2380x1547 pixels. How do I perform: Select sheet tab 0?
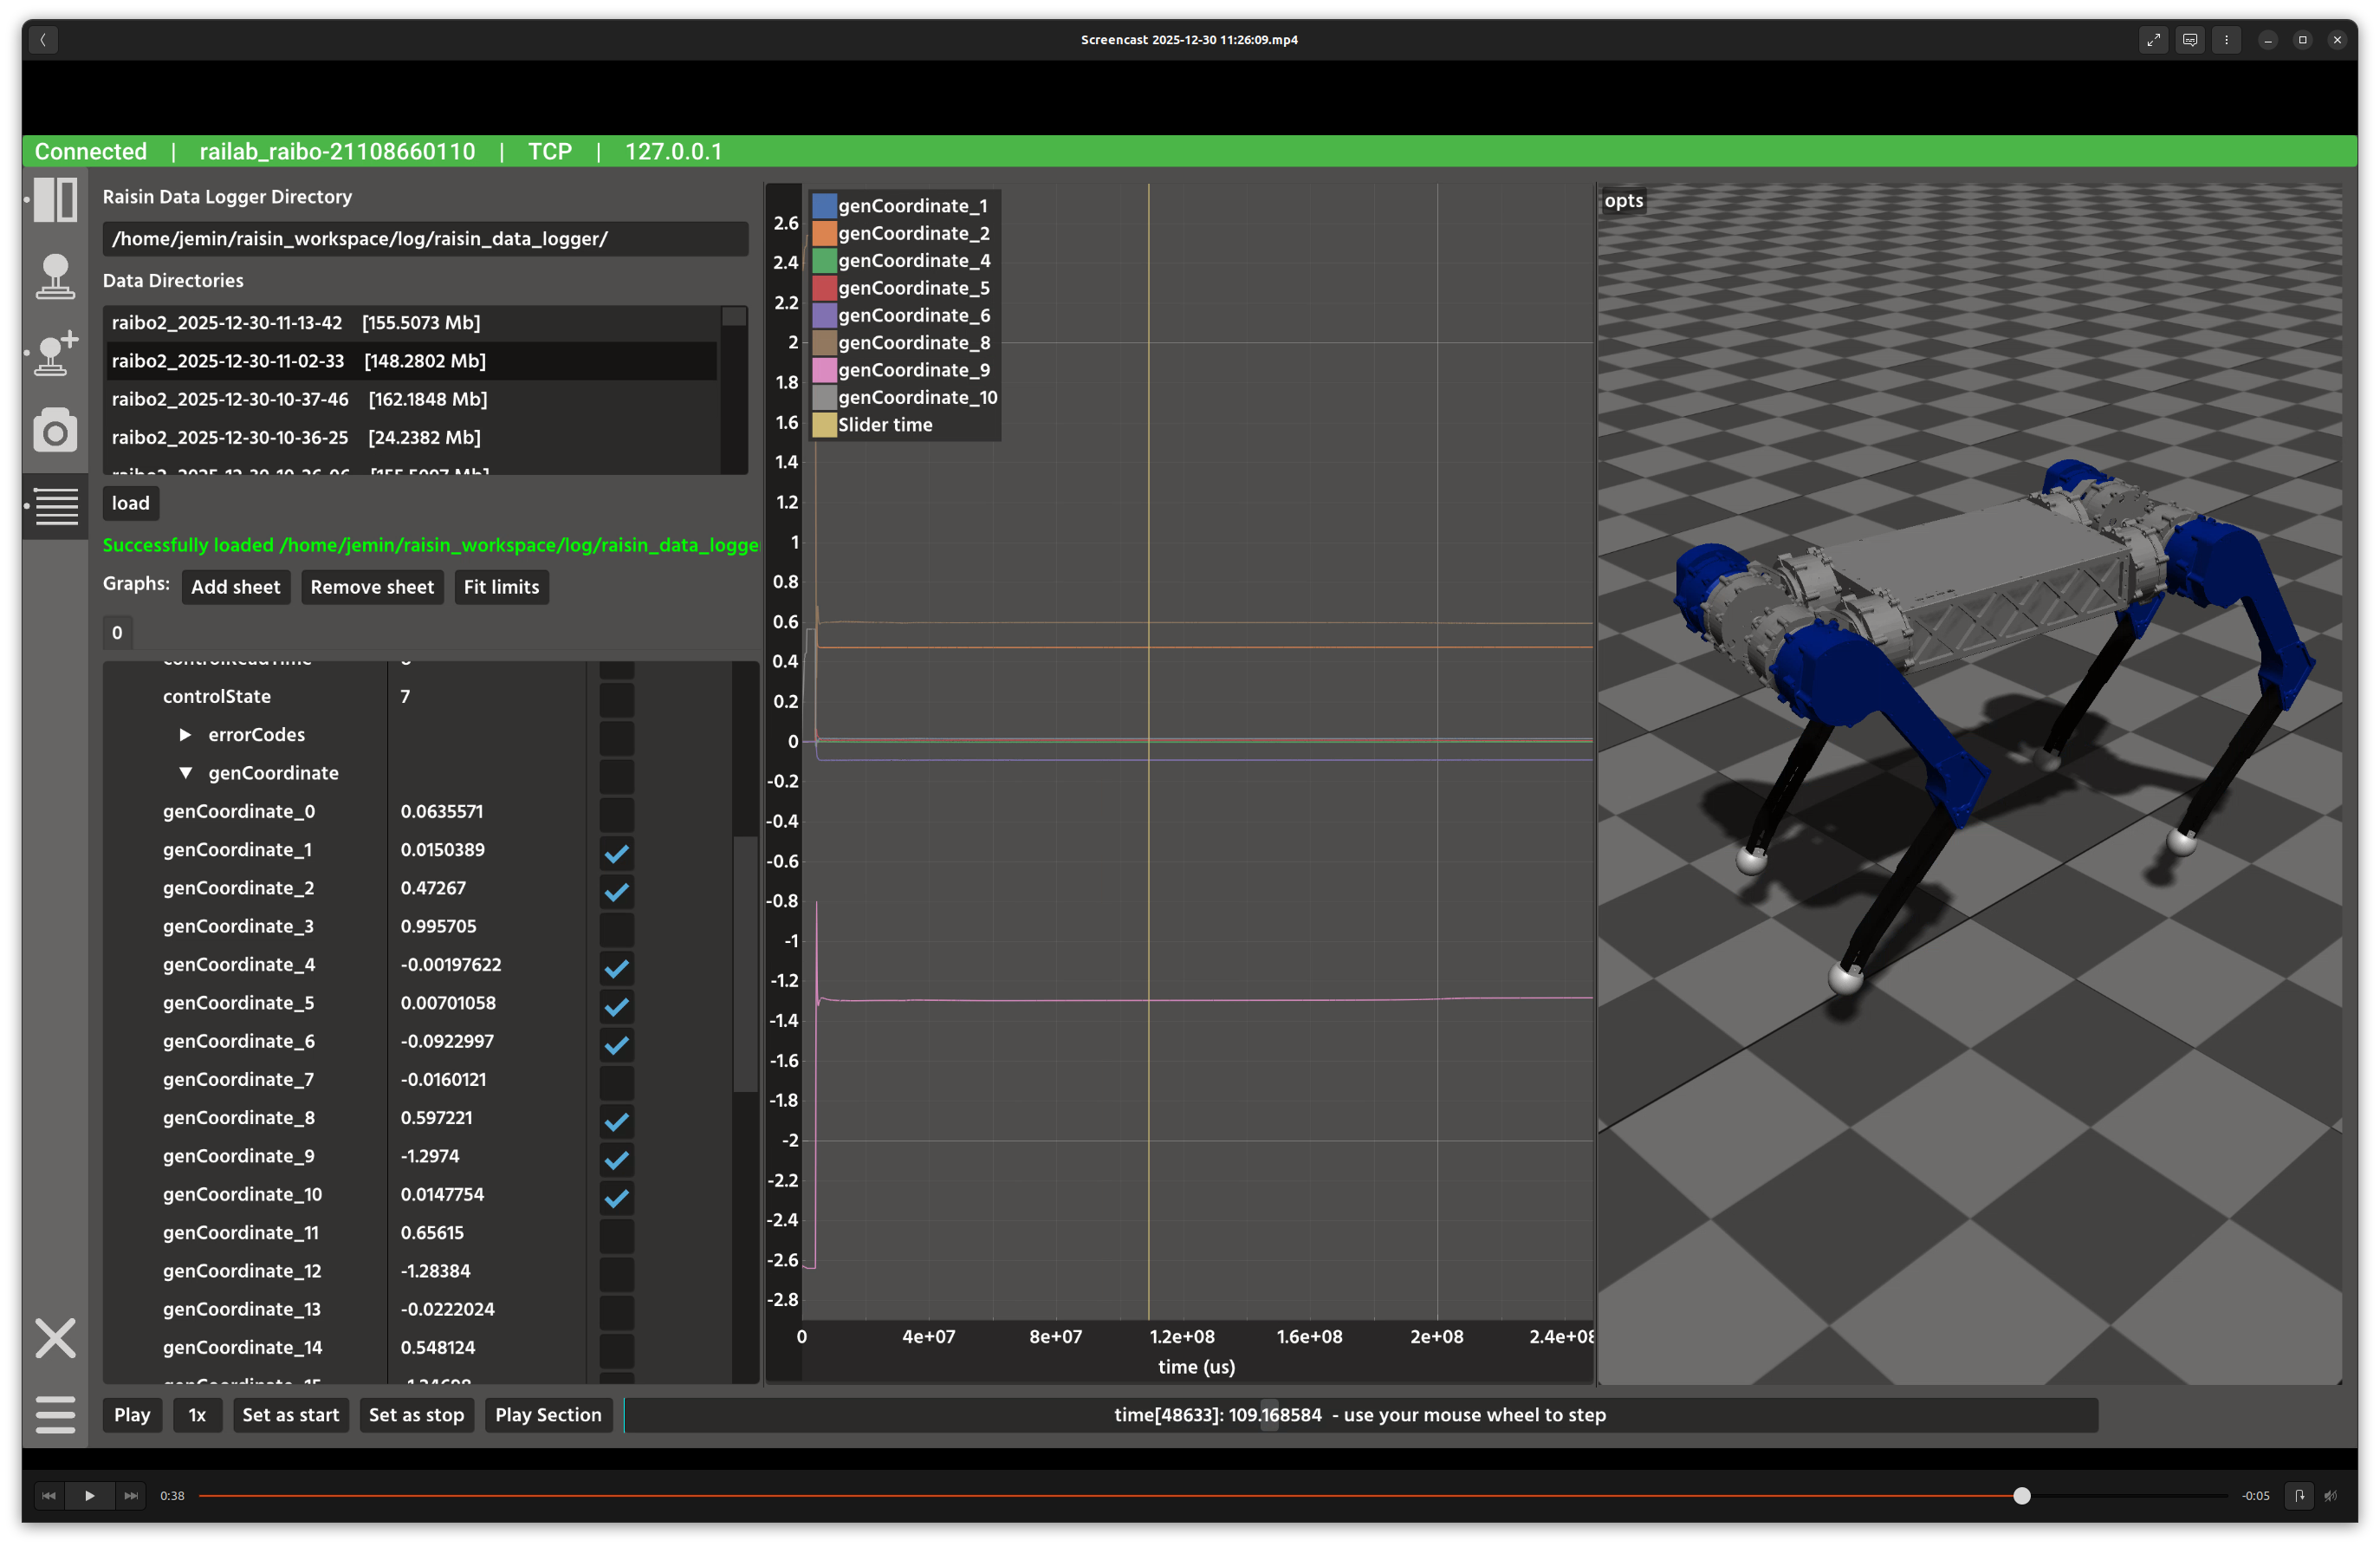point(117,633)
